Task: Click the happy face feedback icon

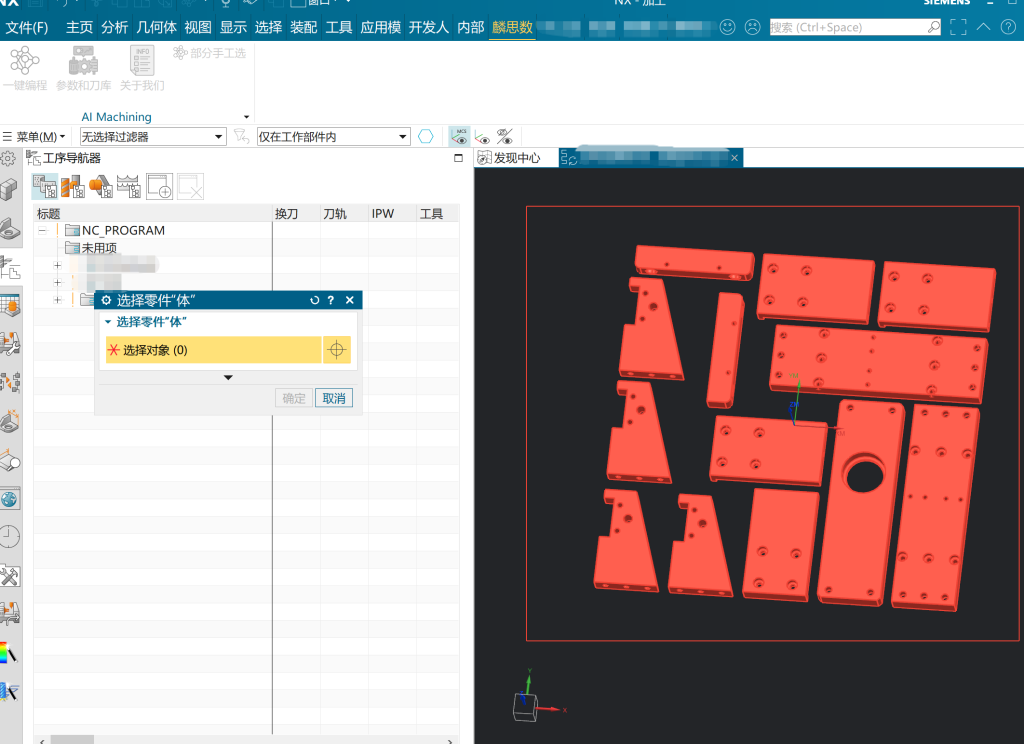Action: pos(727,27)
